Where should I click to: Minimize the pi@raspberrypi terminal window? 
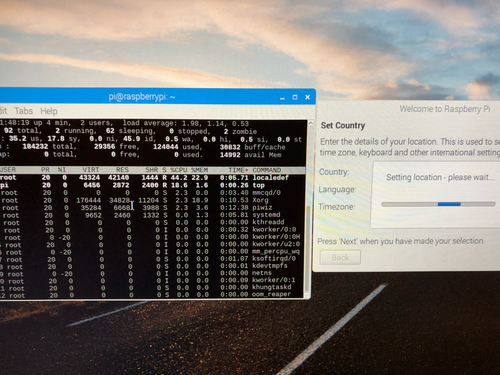(282, 97)
